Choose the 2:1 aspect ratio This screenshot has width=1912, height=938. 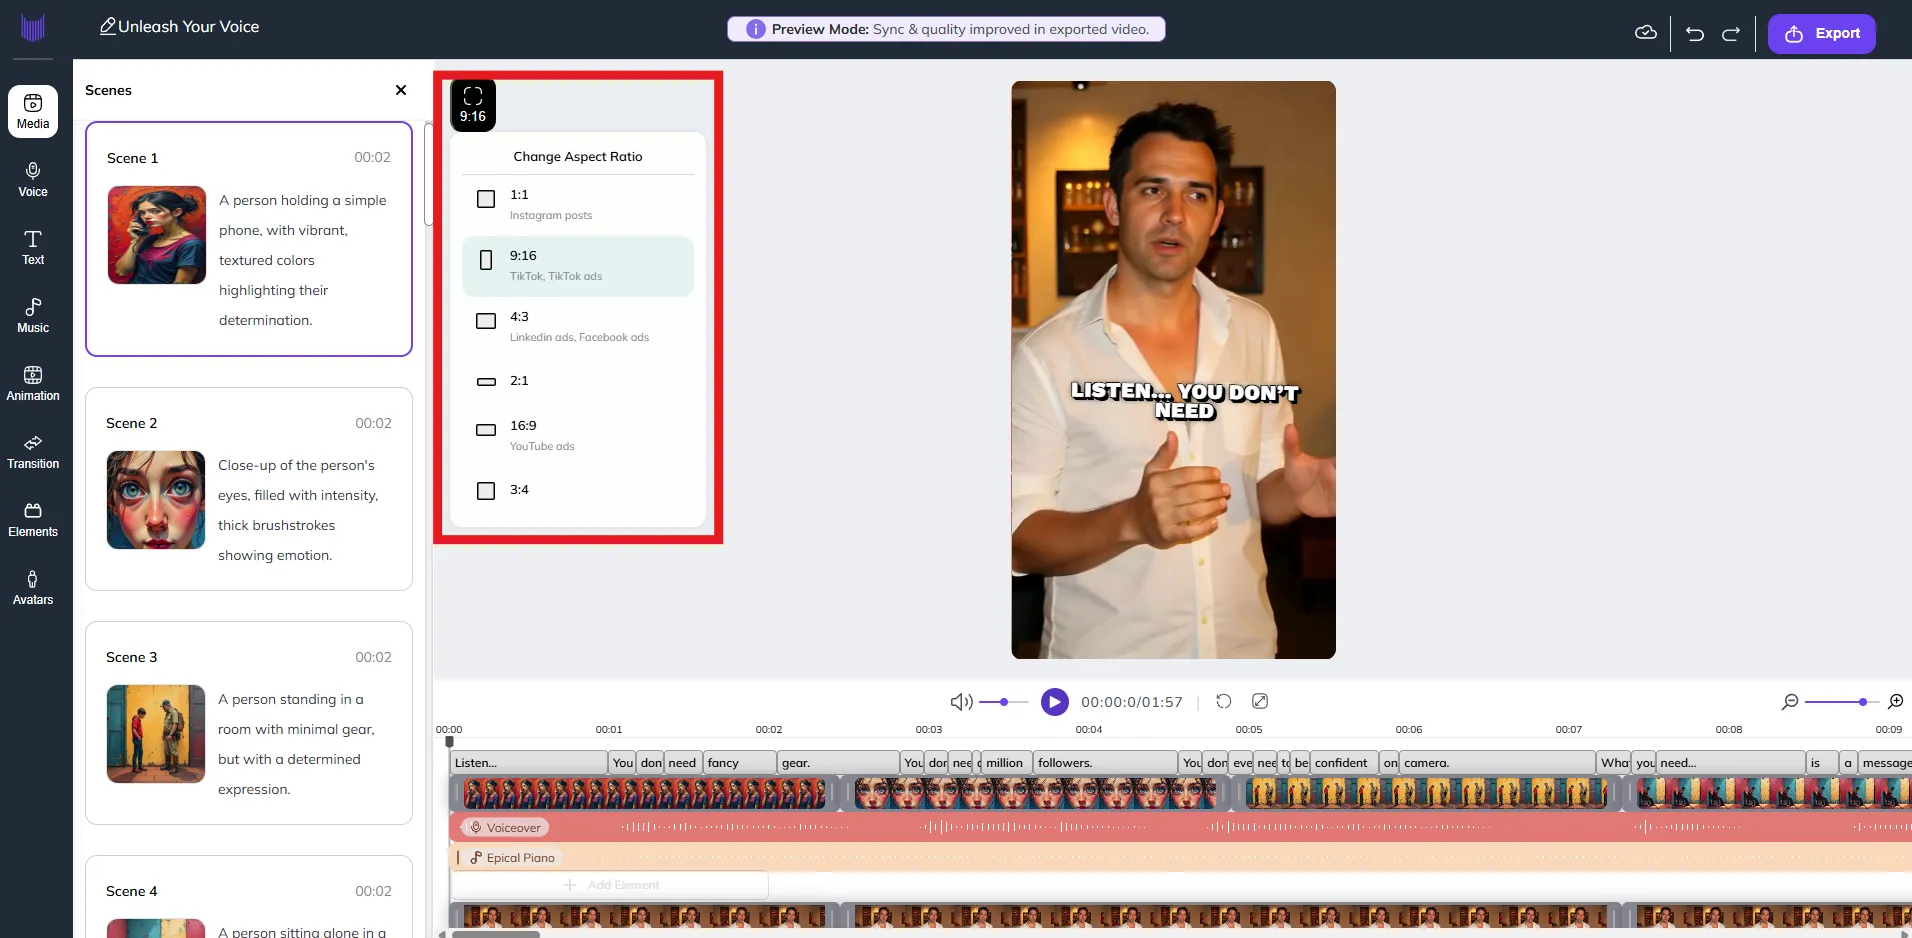click(x=578, y=381)
